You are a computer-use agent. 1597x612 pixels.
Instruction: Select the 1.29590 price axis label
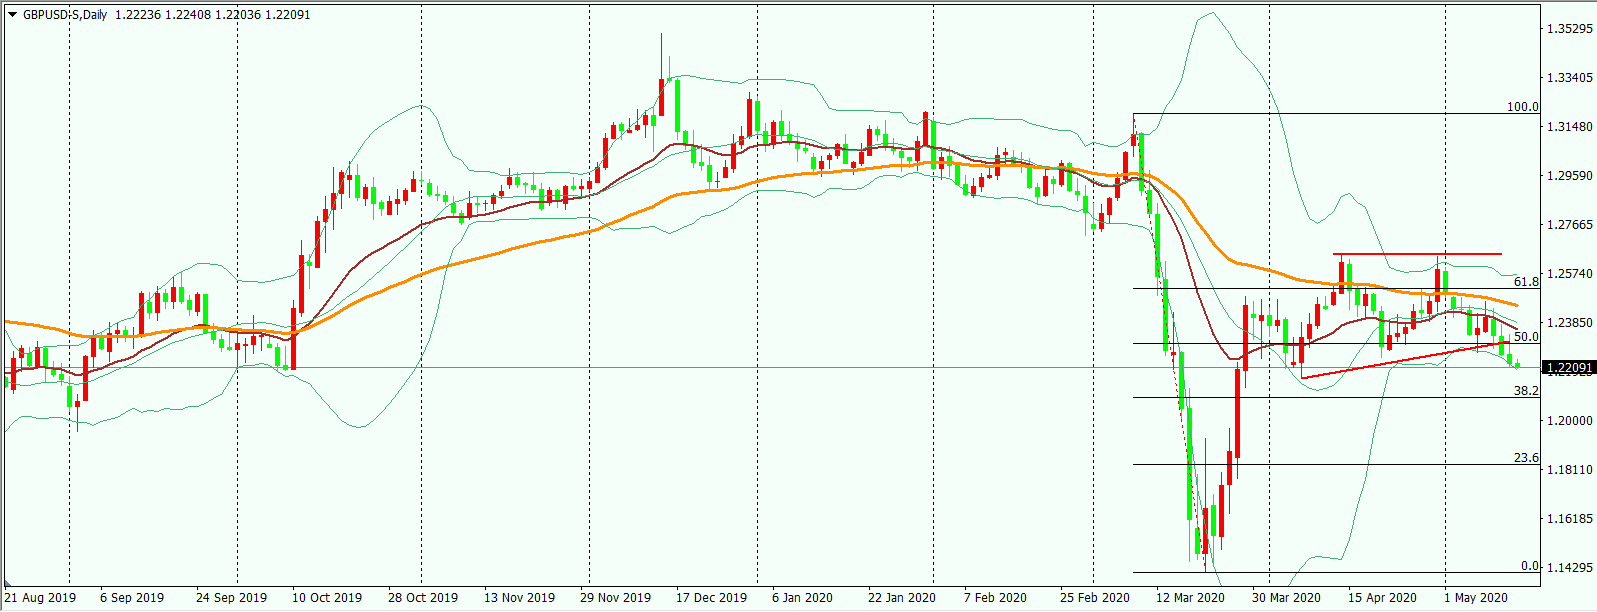point(1570,176)
